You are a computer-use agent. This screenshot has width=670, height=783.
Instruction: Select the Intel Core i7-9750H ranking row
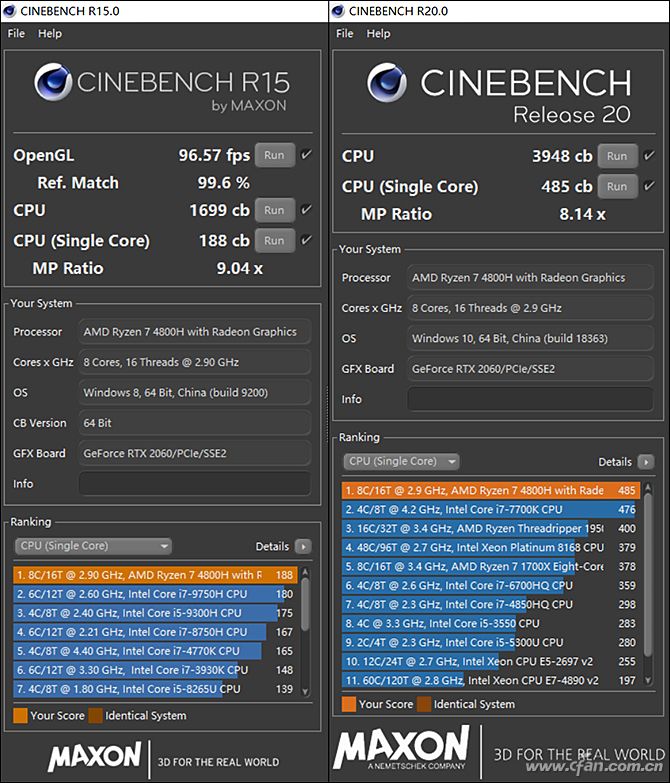click(155, 594)
